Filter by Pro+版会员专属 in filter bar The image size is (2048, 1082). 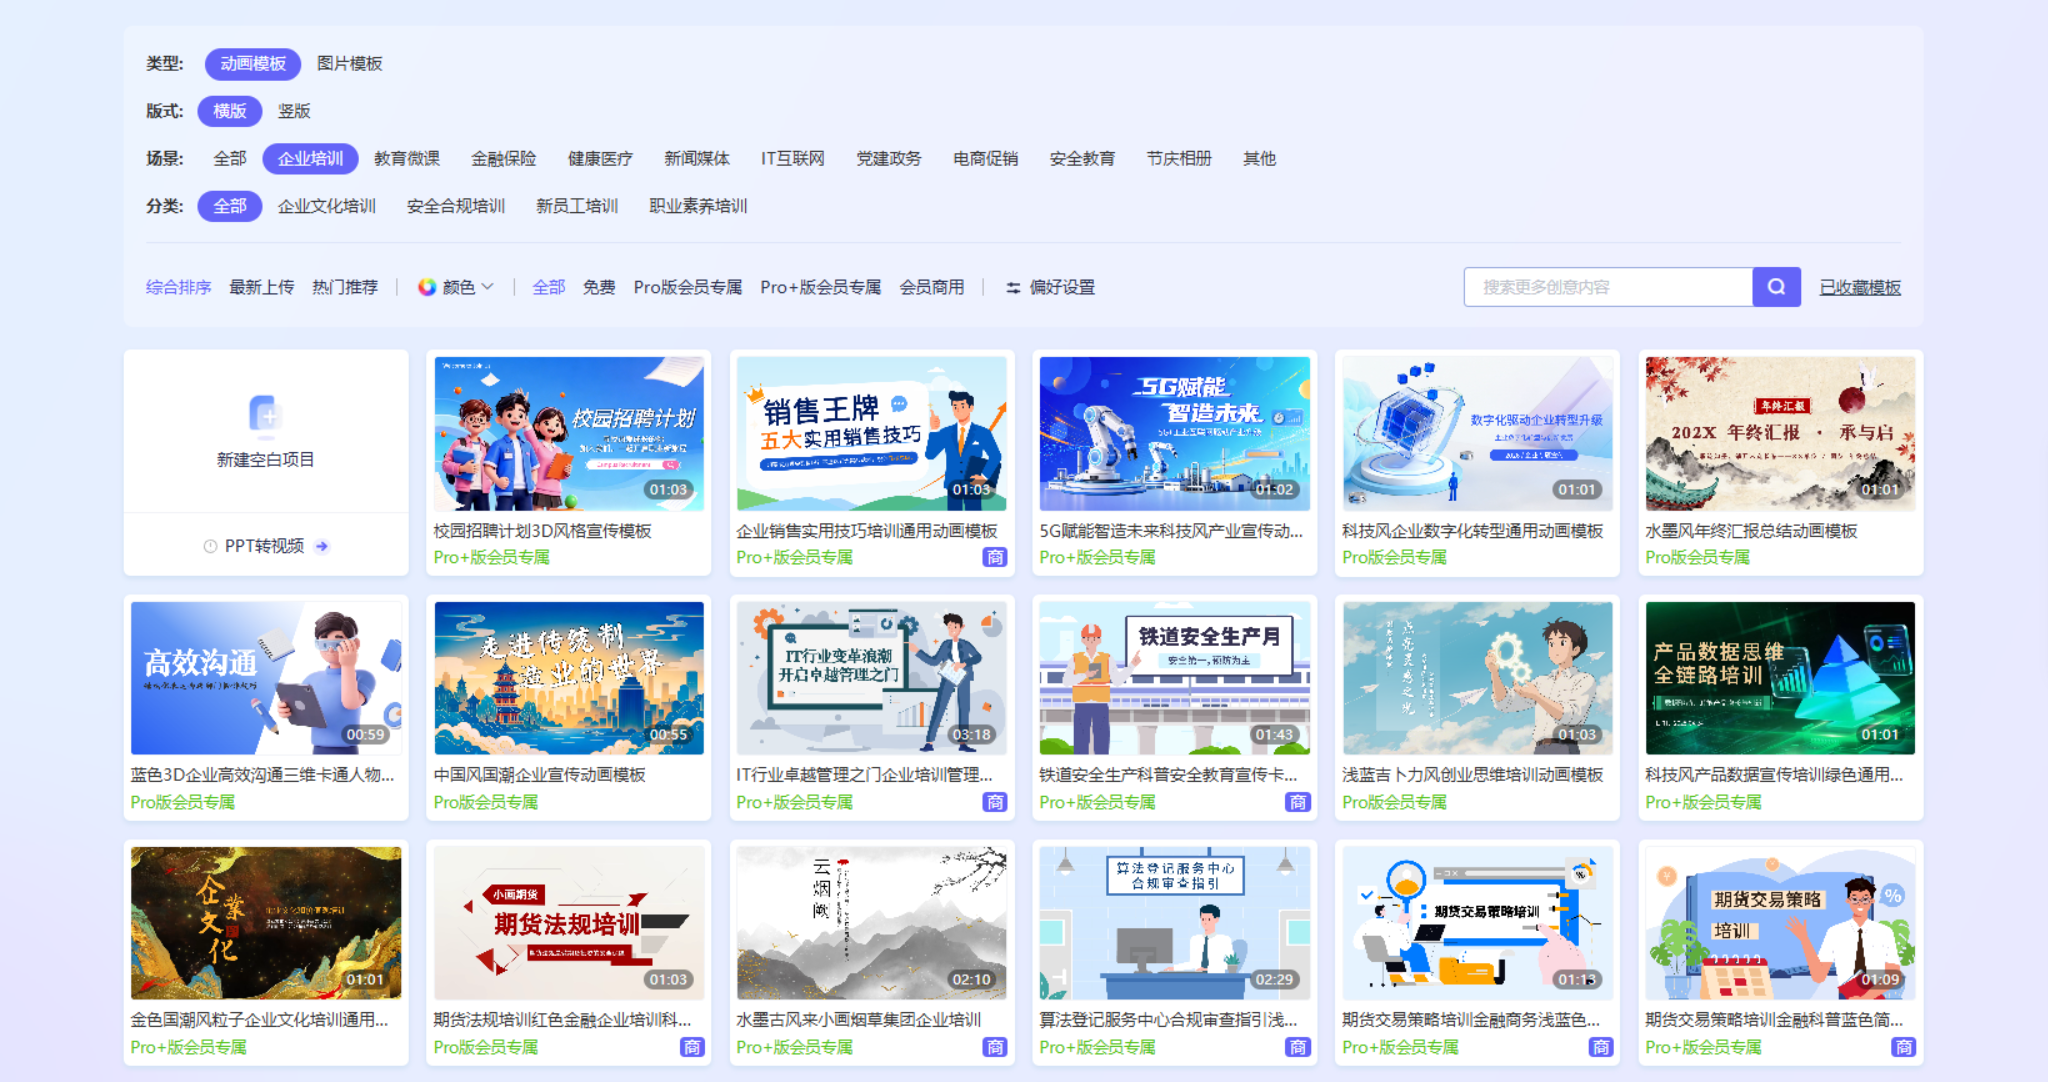(x=821, y=287)
